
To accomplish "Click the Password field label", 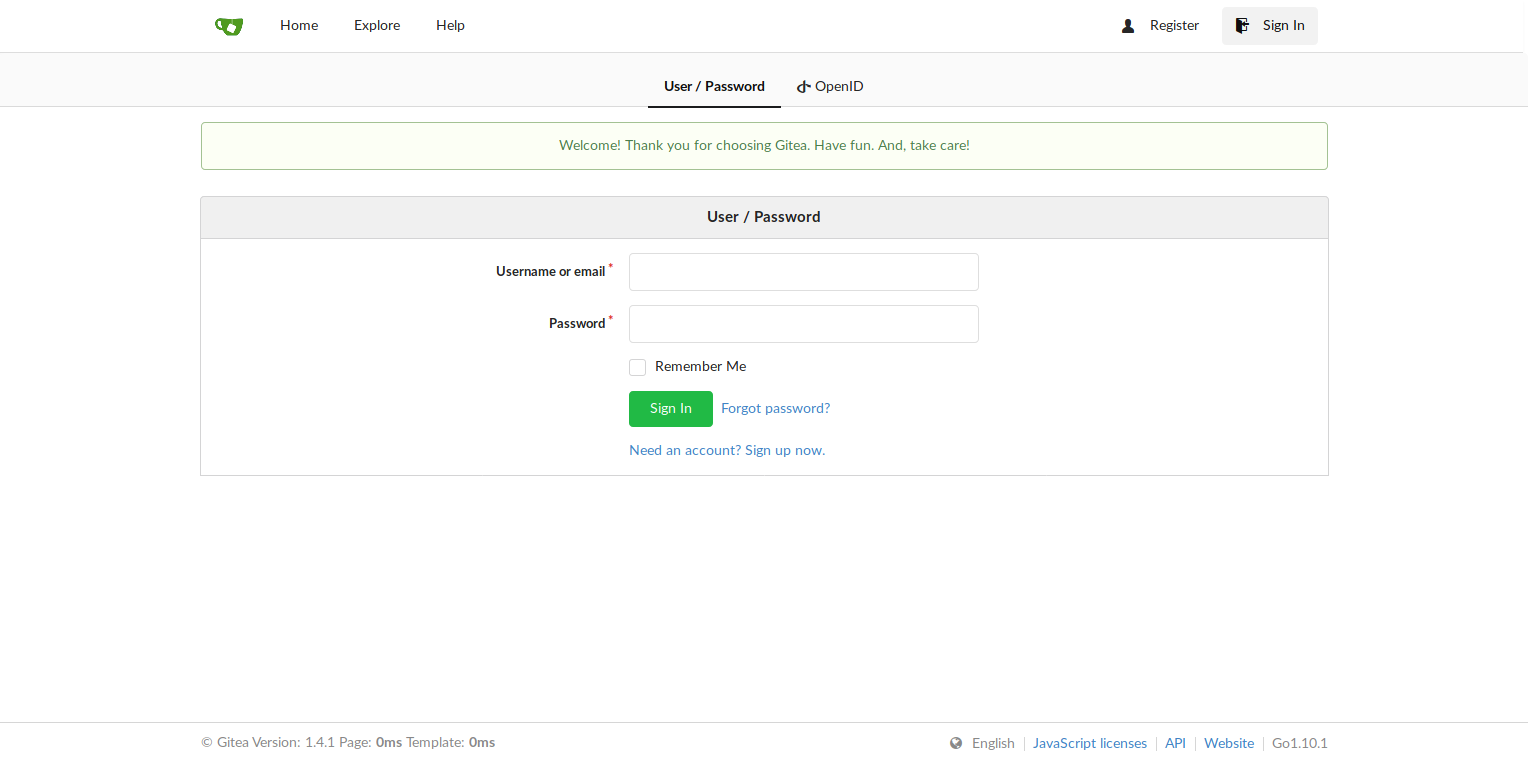I will click(x=577, y=324).
